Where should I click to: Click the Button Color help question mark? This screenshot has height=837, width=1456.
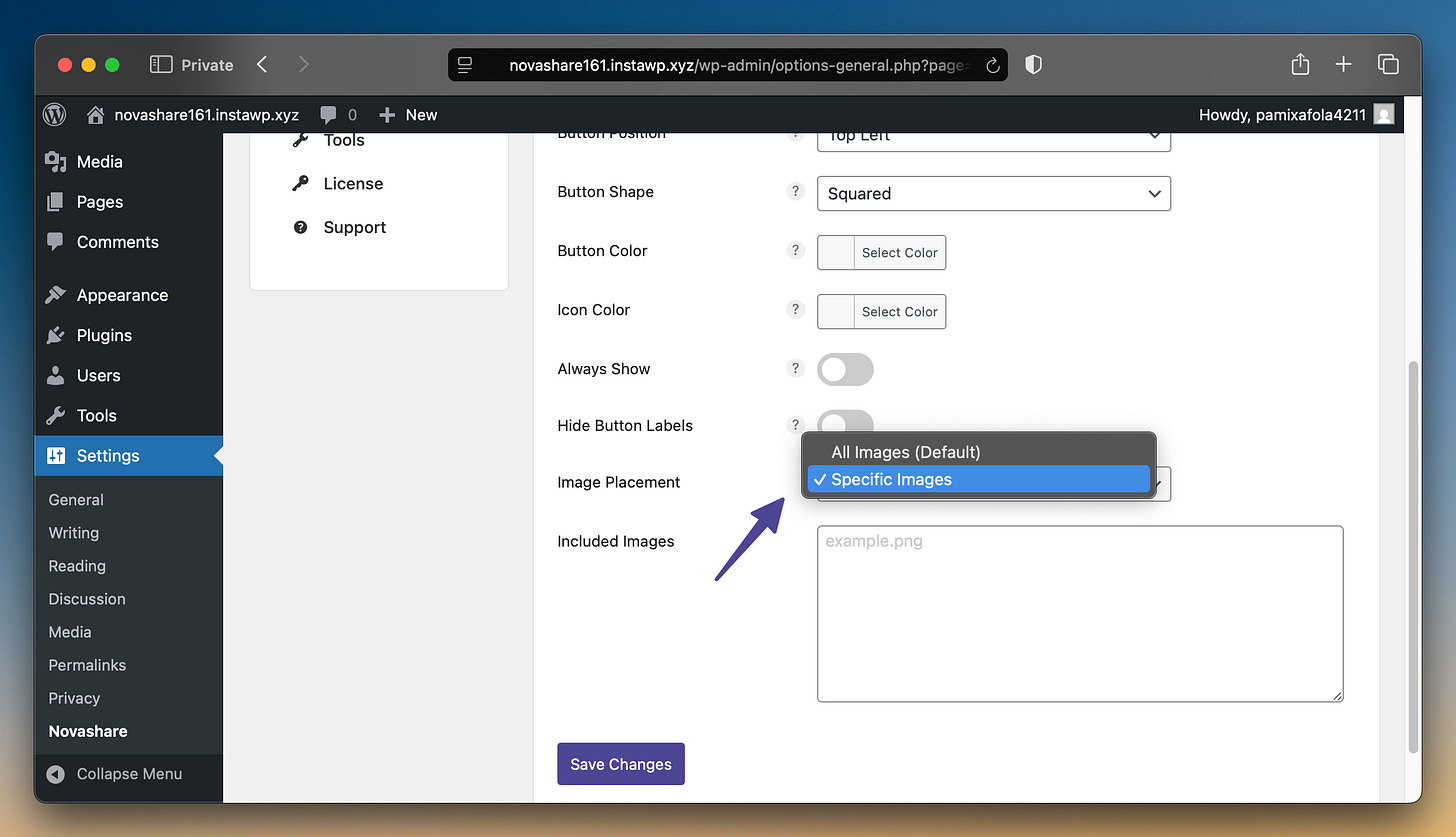pos(796,250)
